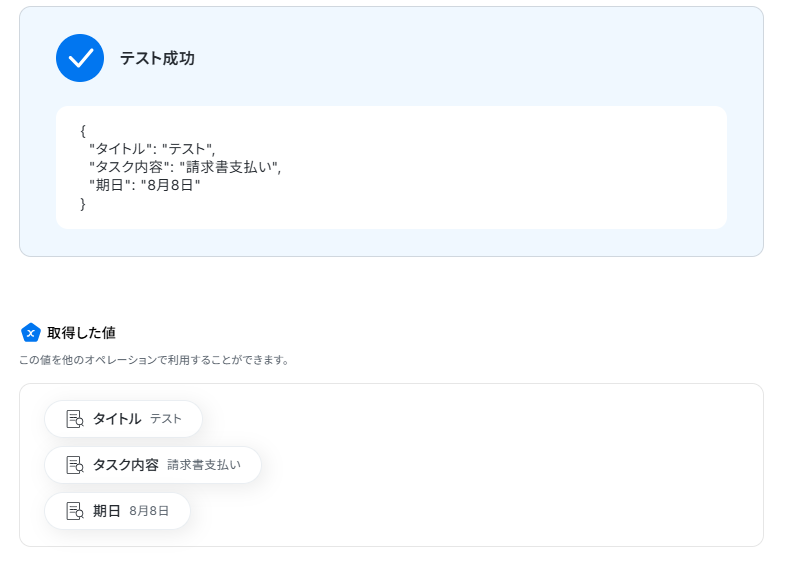Click the "期日": "8月8日" JSON line

tap(144, 185)
